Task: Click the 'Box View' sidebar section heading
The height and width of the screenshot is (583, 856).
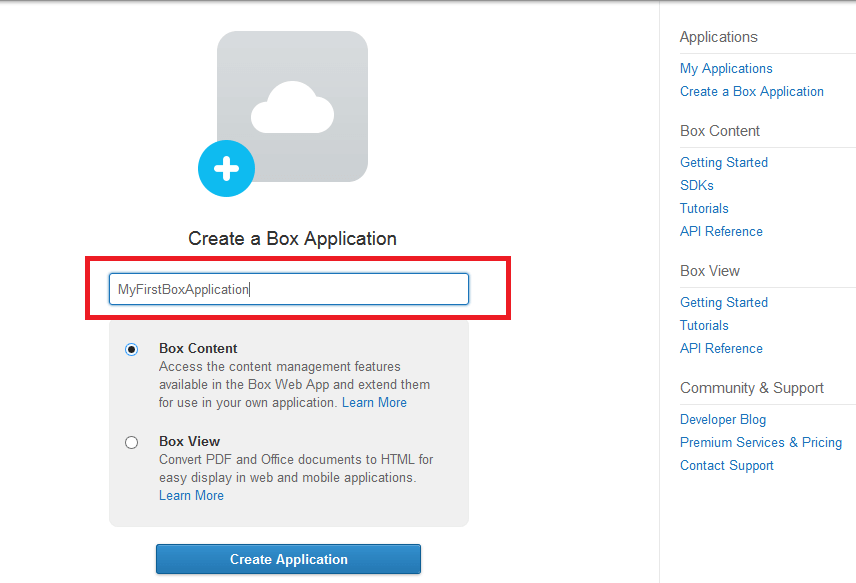Action: pyautogui.click(x=710, y=271)
